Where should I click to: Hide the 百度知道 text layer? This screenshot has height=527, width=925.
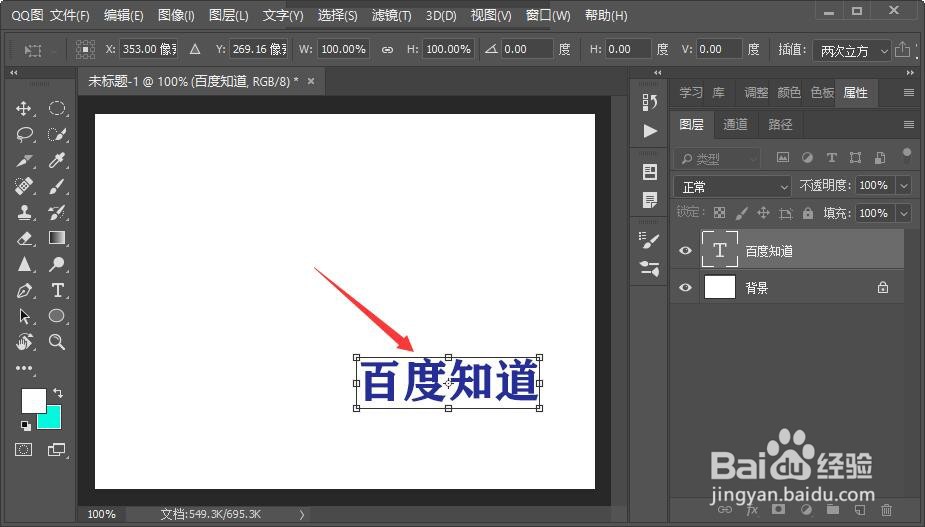pos(685,250)
